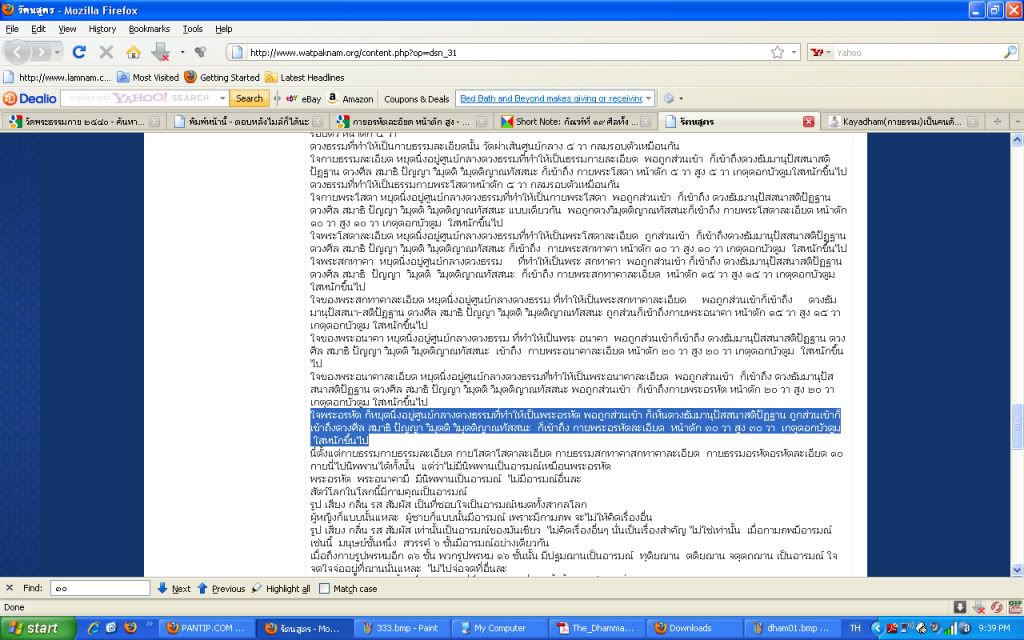
Task: Open the View menu
Action: tap(67, 29)
